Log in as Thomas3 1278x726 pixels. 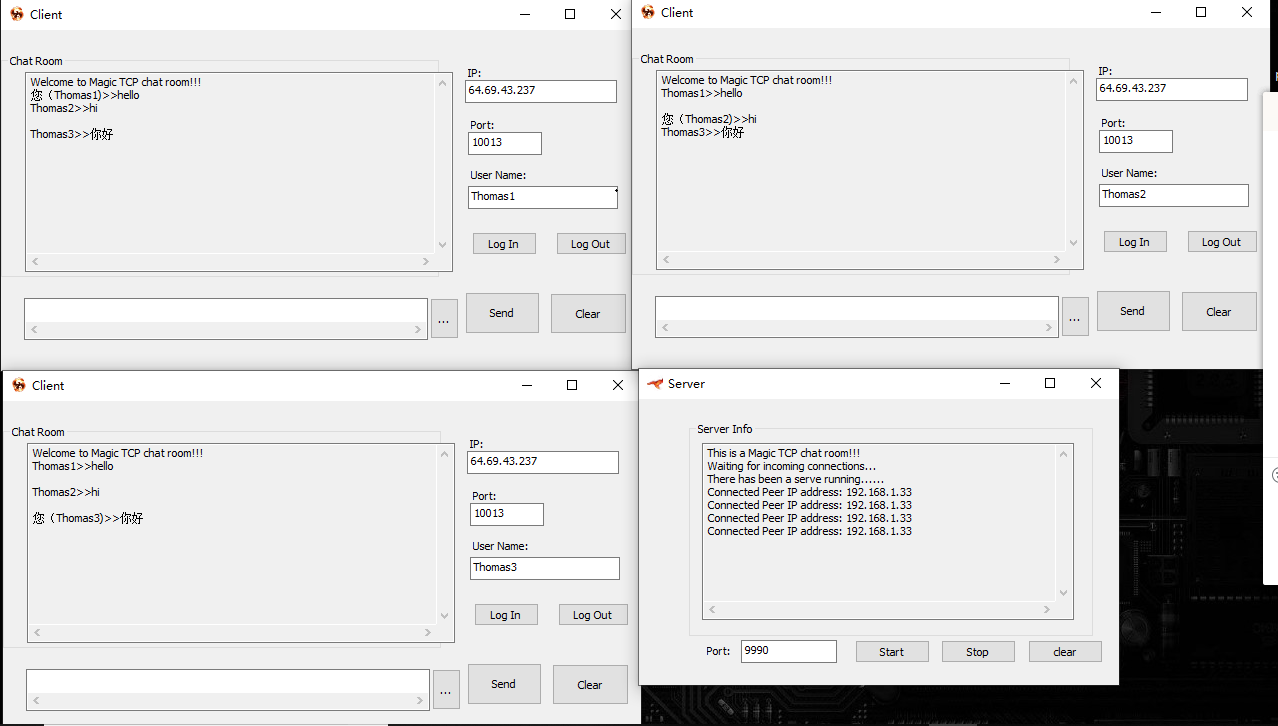click(x=506, y=615)
